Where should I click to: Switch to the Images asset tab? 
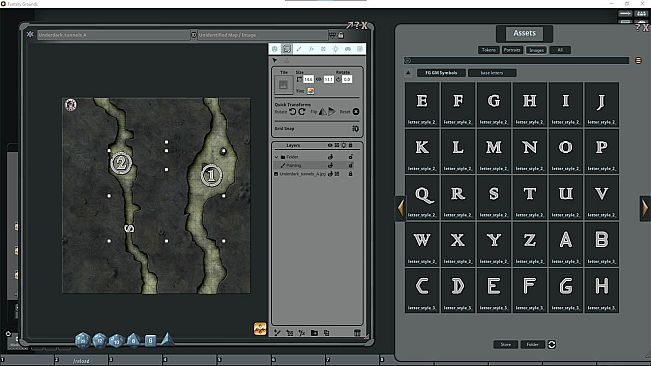pos(536,50)
